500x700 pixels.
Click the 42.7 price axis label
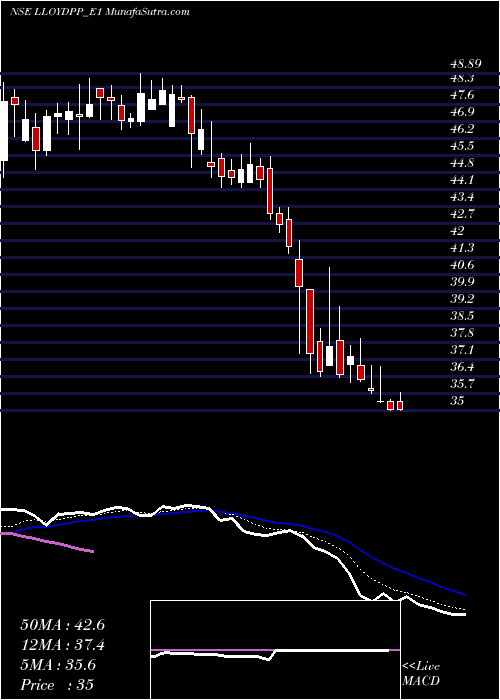coord(462,214)
